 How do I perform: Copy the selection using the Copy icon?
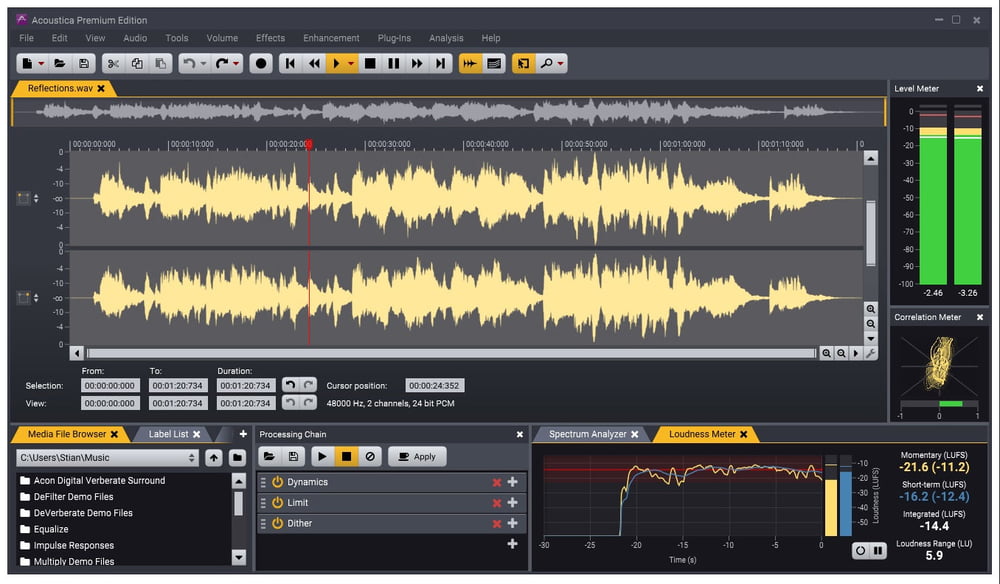(x=136, y=63)
